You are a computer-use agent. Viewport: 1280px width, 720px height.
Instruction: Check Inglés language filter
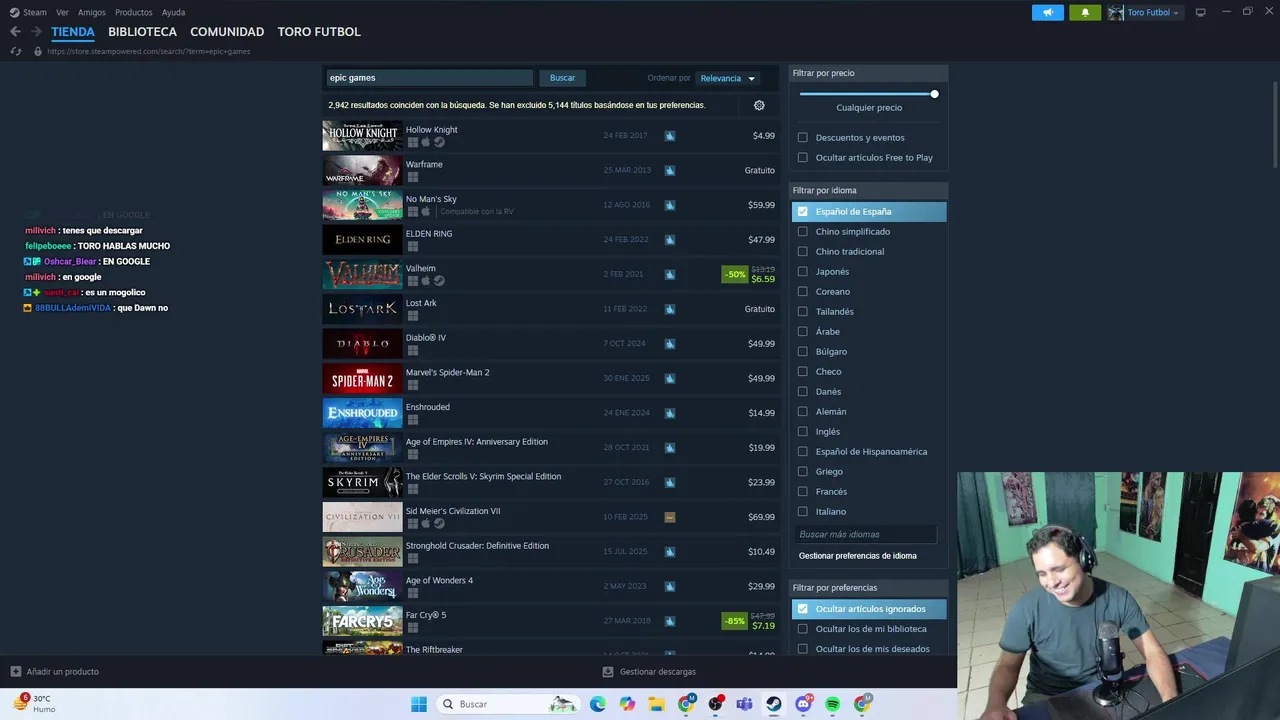(x=802, y=431)
